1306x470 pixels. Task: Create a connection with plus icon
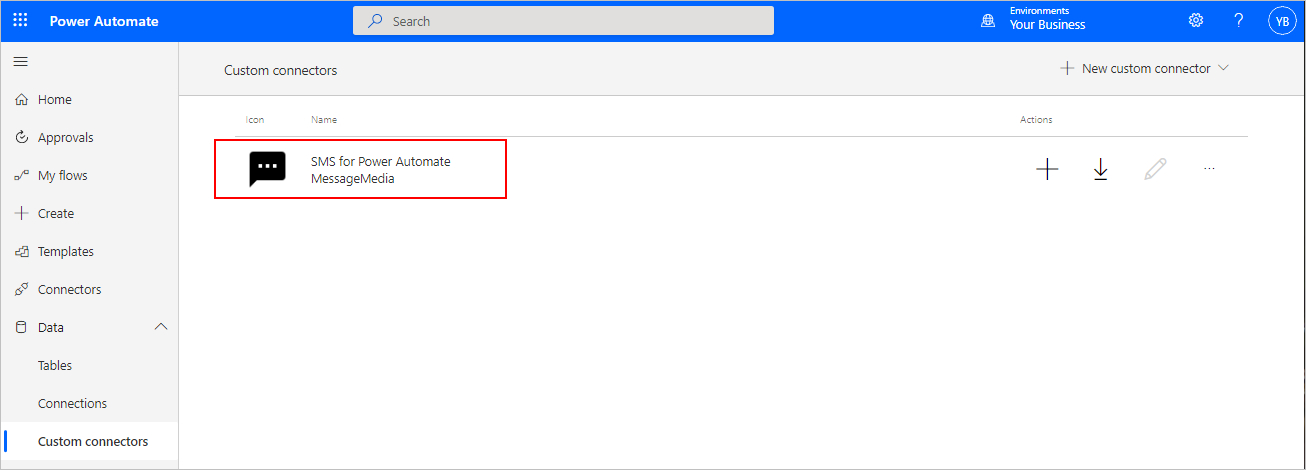coord(1047,170)
